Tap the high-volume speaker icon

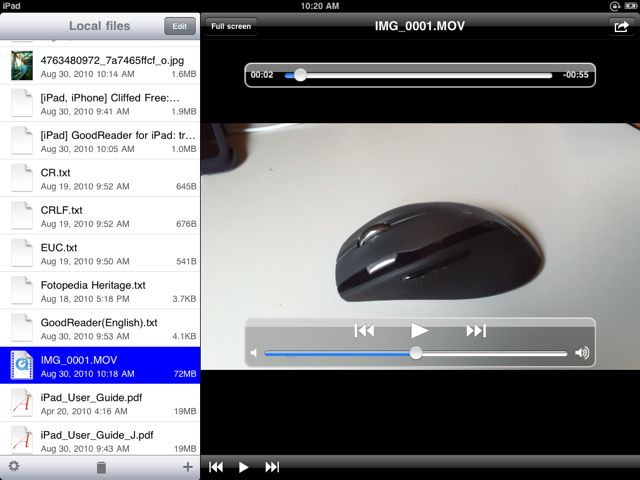coord(582,353)
